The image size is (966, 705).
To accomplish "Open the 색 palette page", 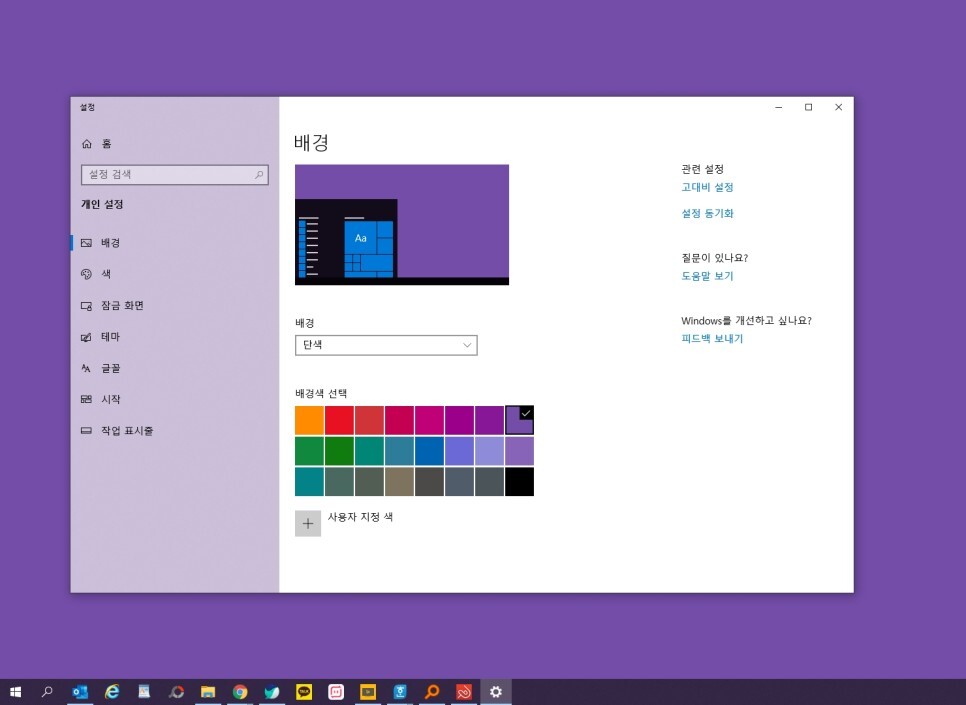I will (x=96, y=274).
